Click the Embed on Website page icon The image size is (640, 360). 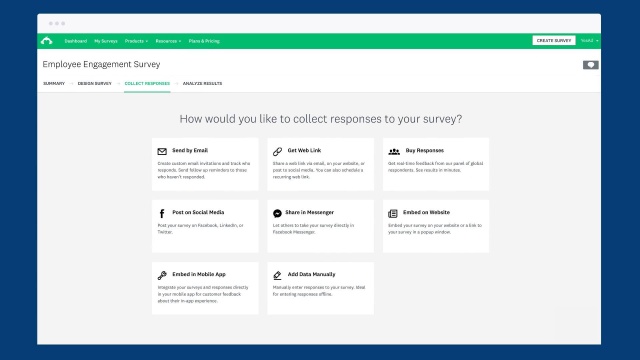[x=393, y=213]
